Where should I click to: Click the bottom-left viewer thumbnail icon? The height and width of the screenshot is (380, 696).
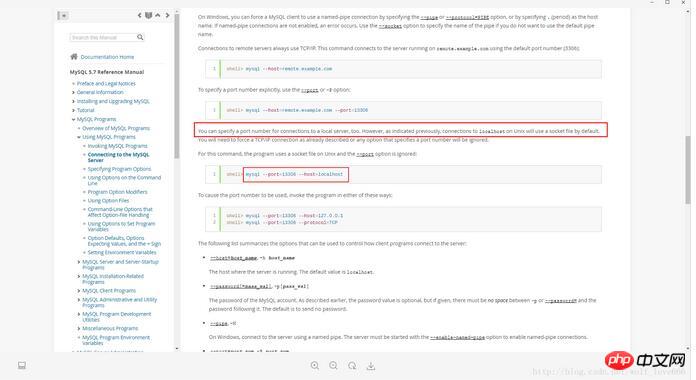[x=22, y=365]
